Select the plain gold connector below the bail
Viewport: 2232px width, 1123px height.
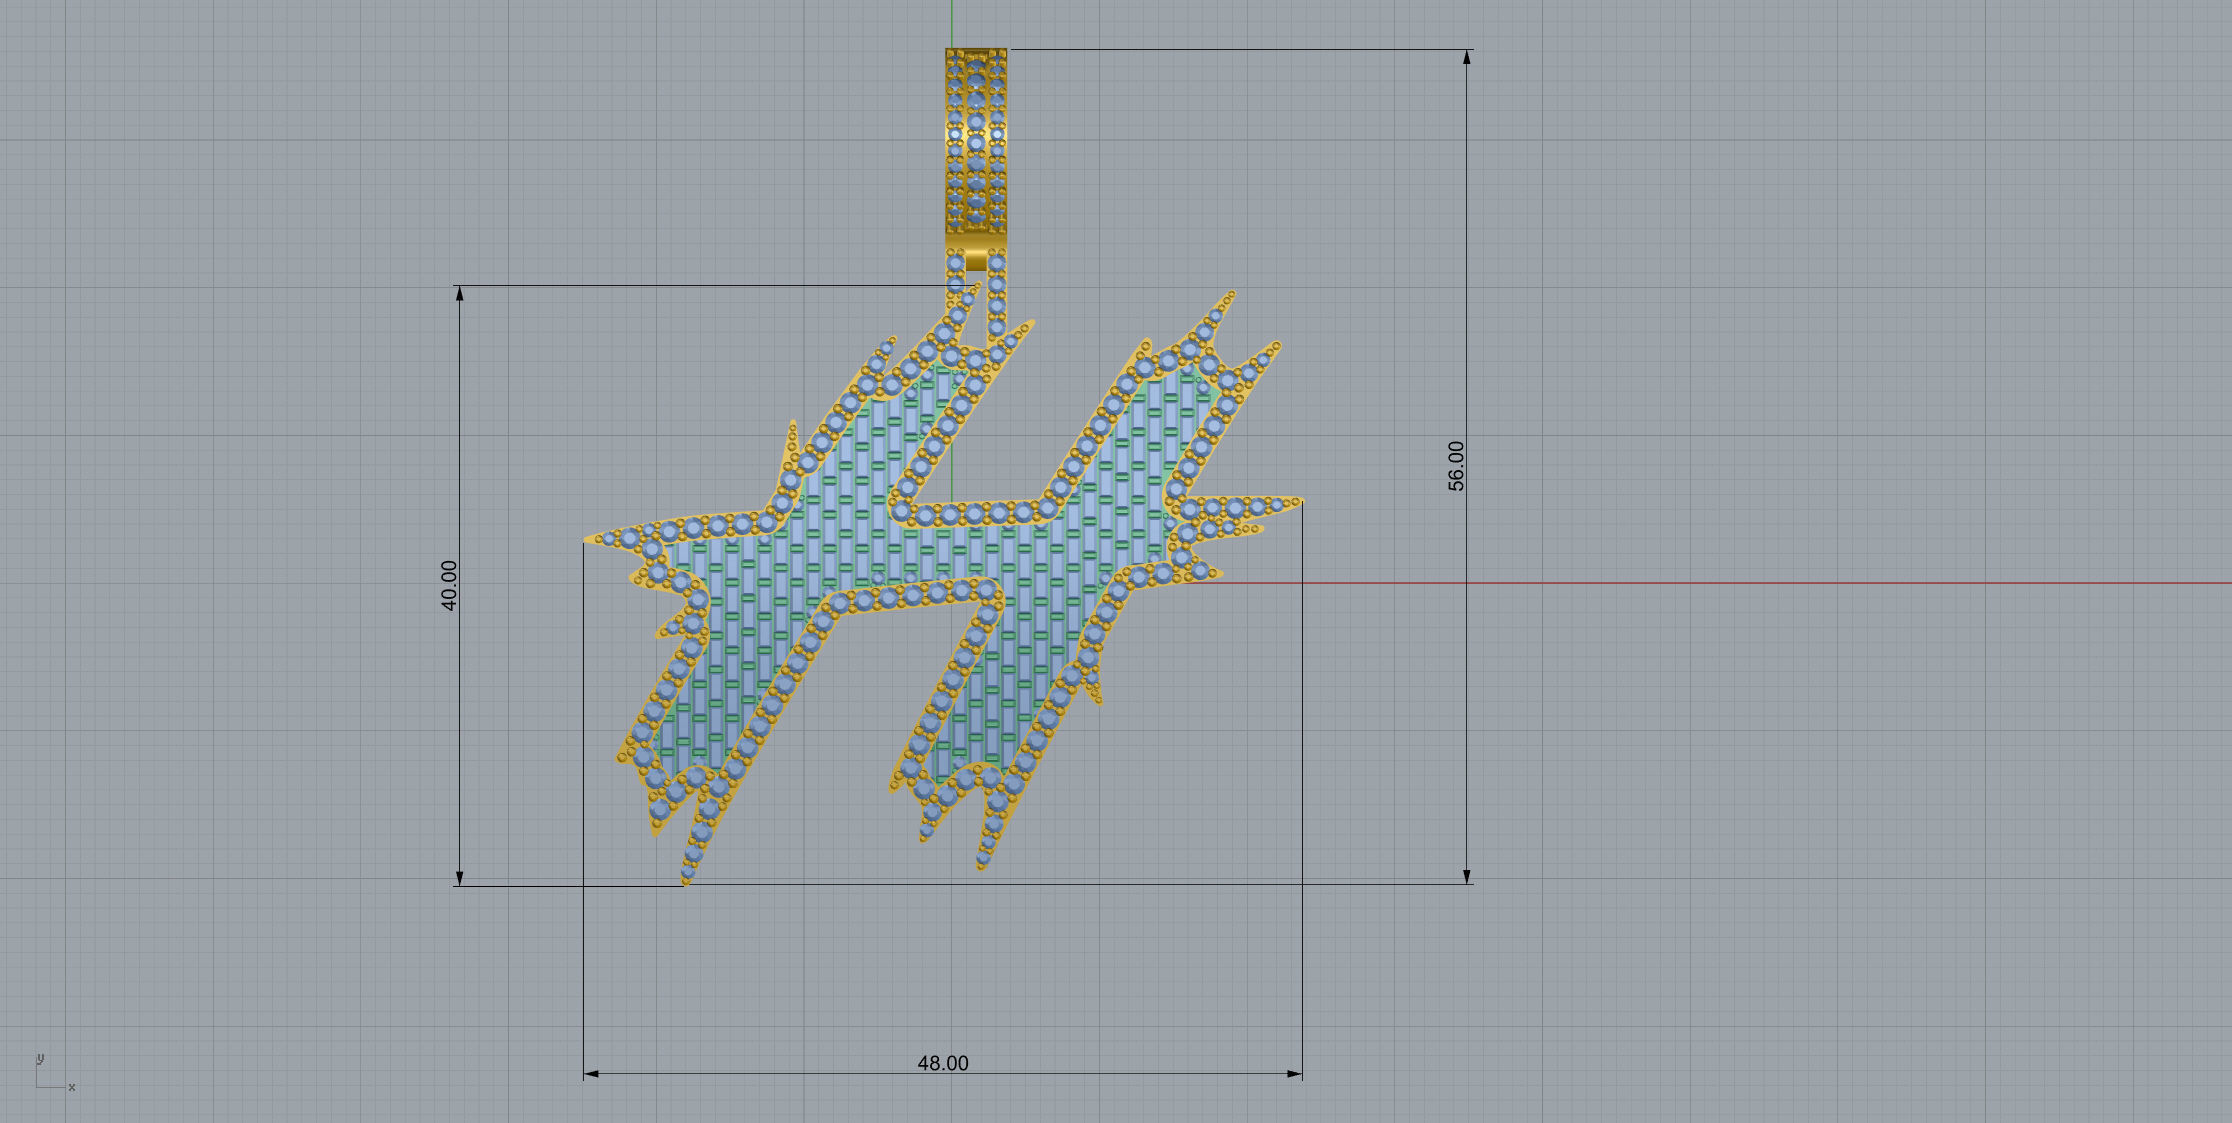[x=976, y=260]
